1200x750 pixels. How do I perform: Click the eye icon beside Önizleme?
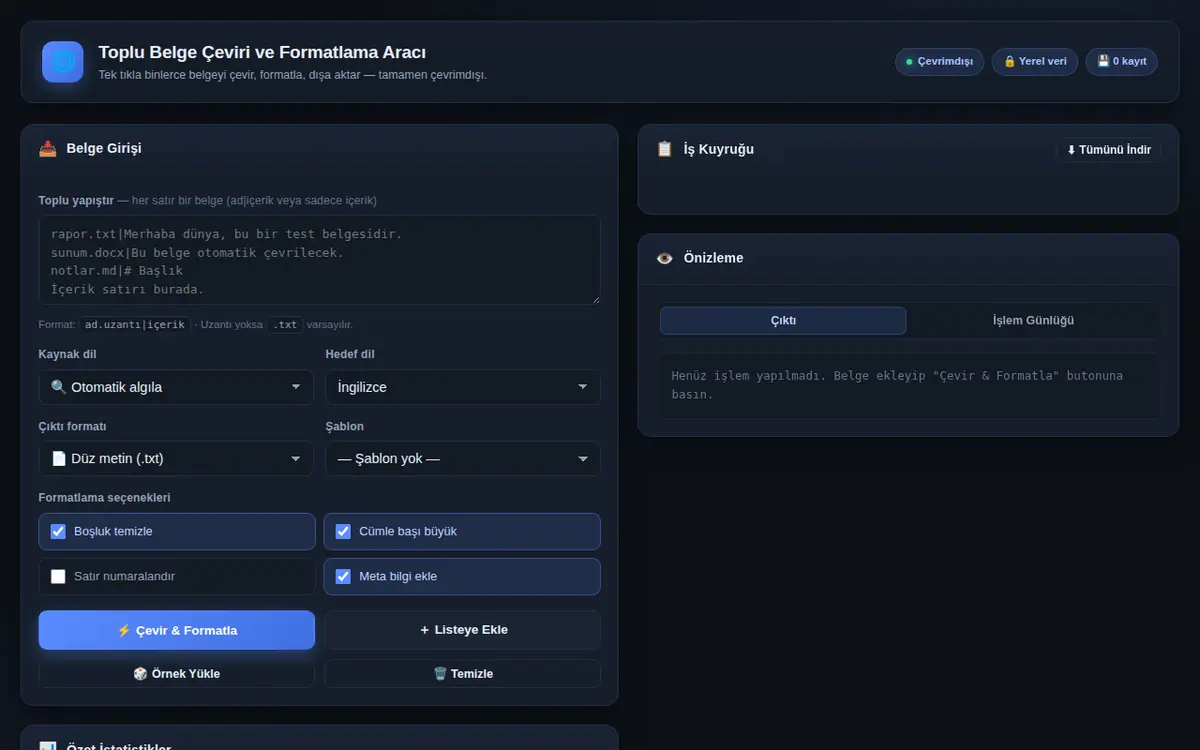[x=665, y=258]
